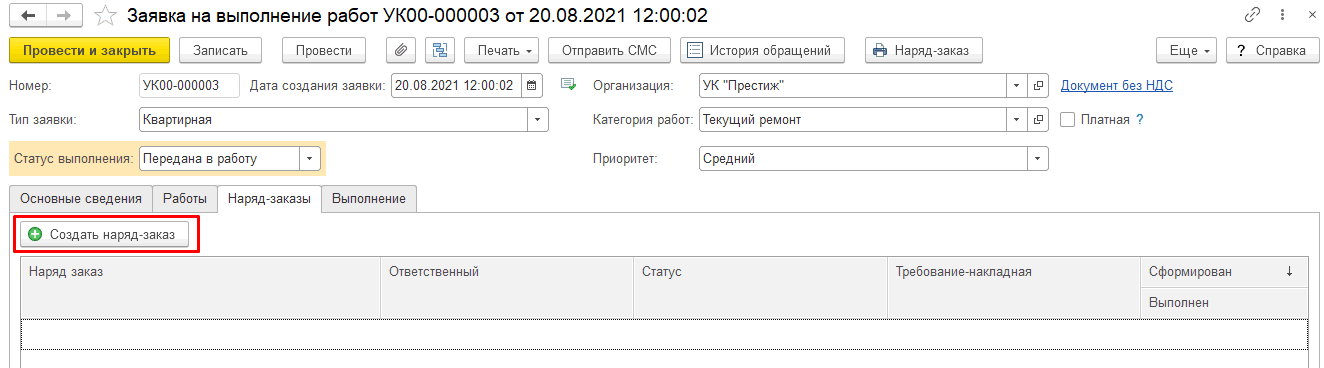Click the Создать наряд-заказ button
The width and height of the screenshot is (1324, 368).
point(104,235)
